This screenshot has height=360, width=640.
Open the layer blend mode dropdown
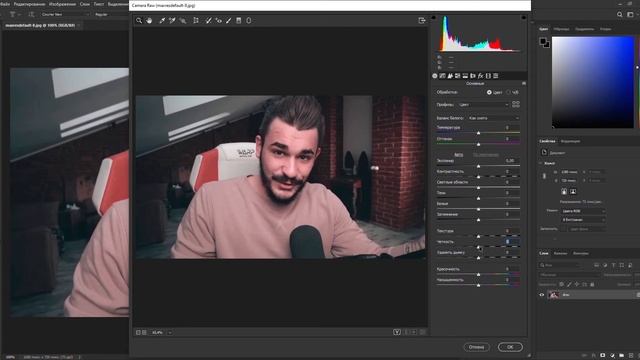click(570, 275)
